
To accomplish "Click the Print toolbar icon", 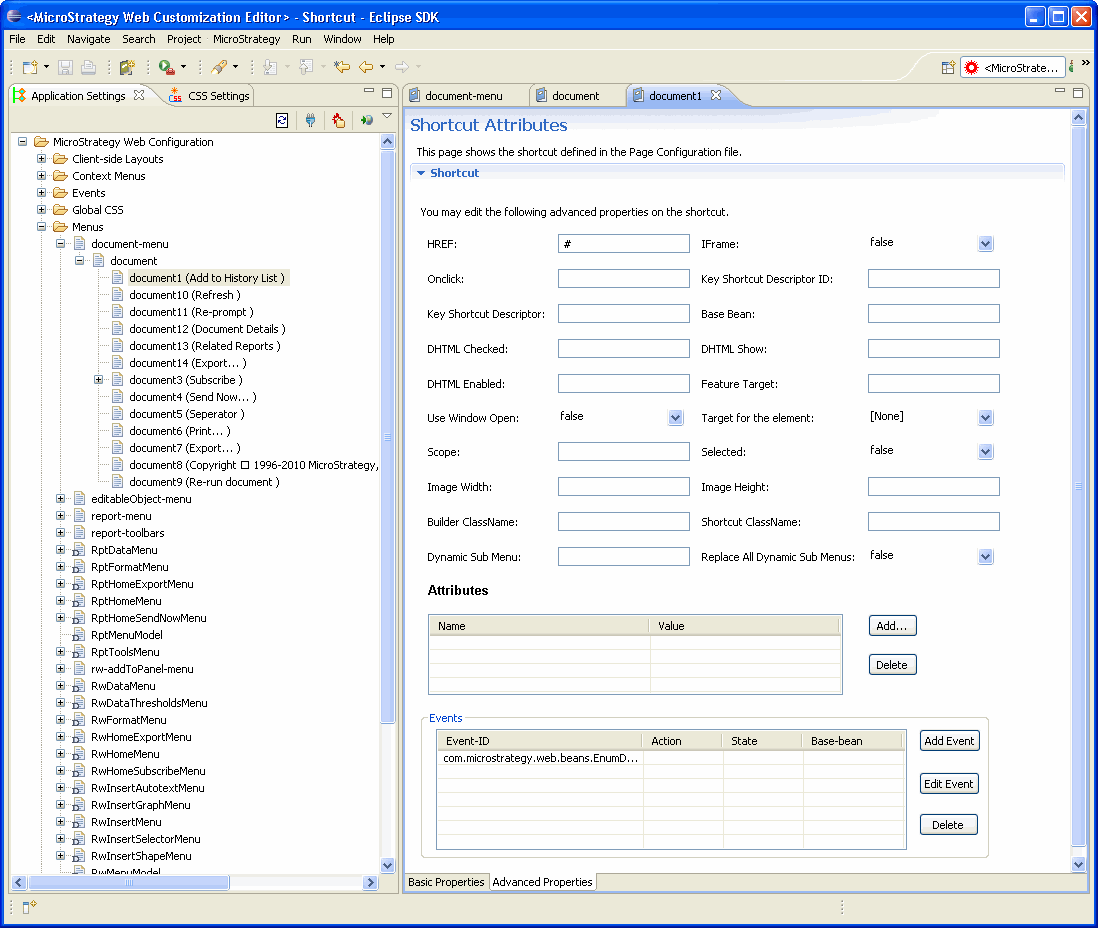I will point(88,67).
